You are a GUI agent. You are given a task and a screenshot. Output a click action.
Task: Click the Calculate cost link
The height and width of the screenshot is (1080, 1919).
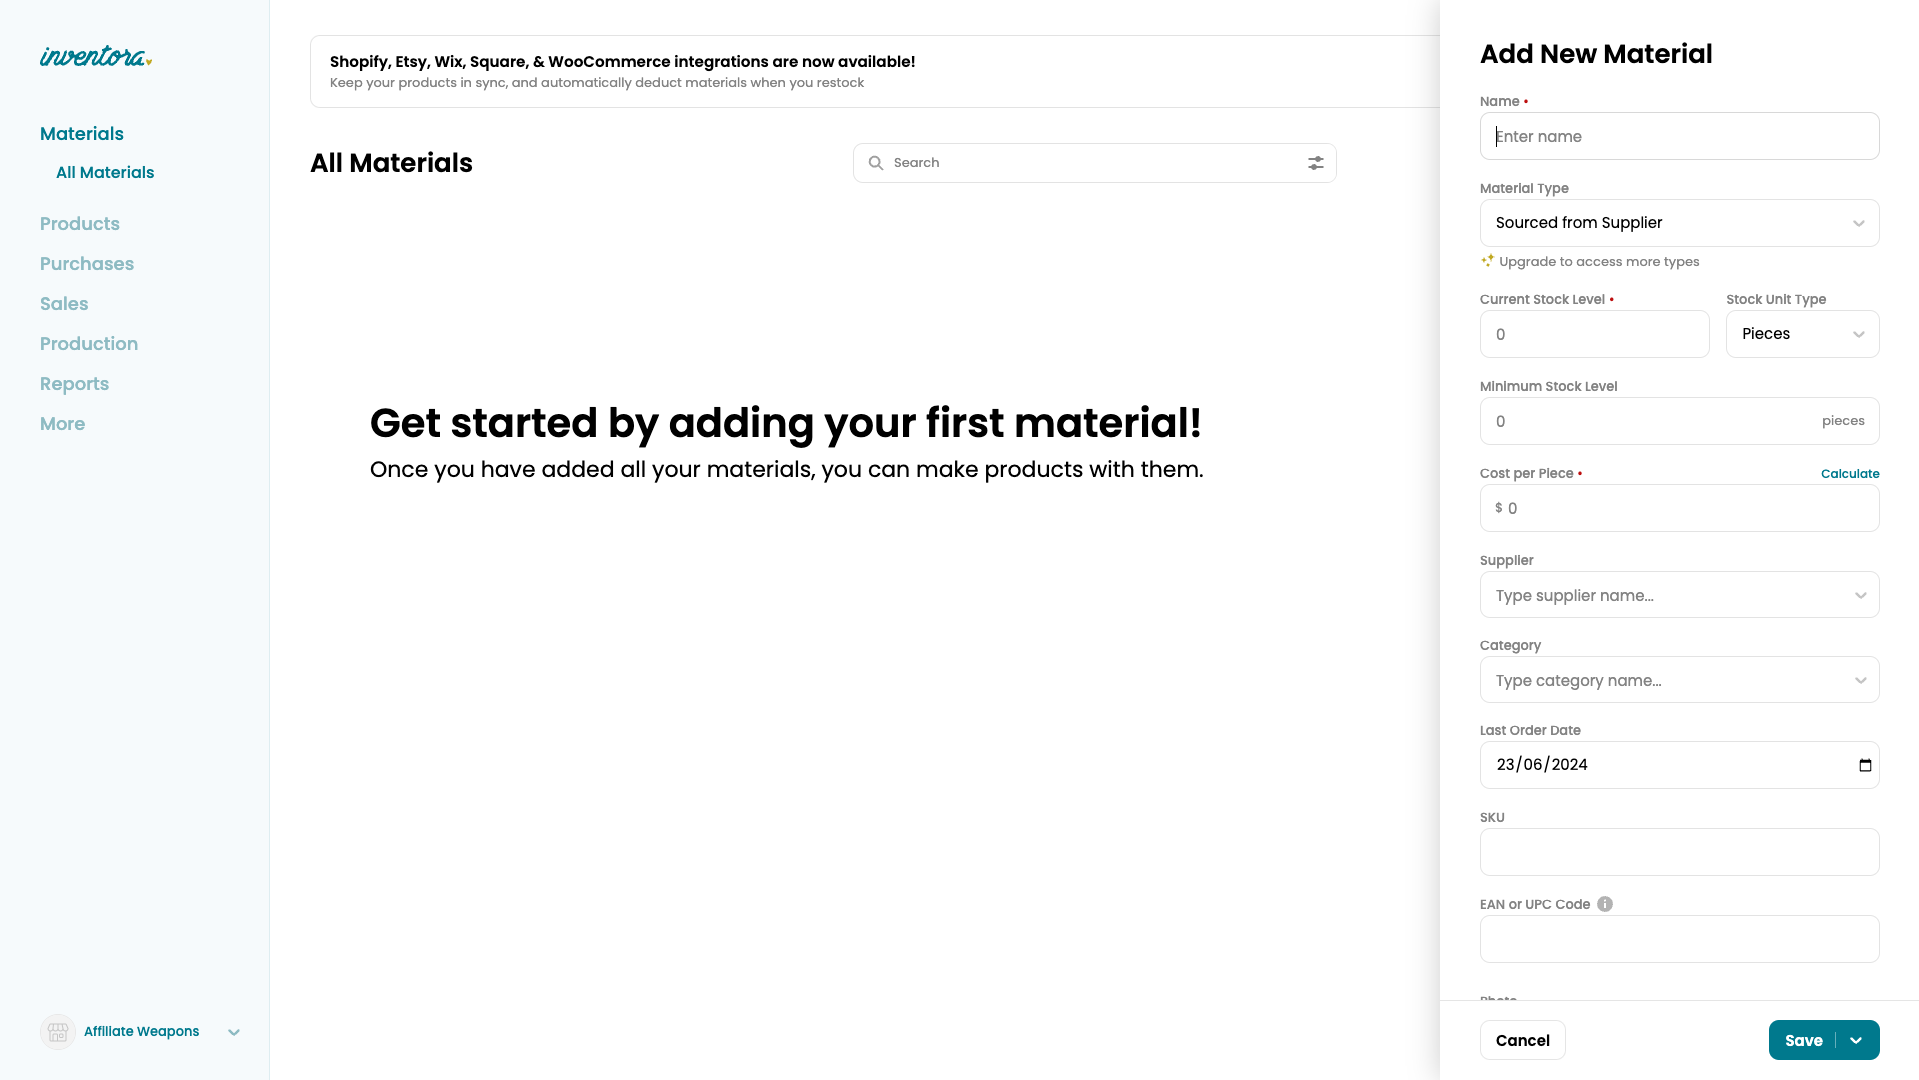1849,474
